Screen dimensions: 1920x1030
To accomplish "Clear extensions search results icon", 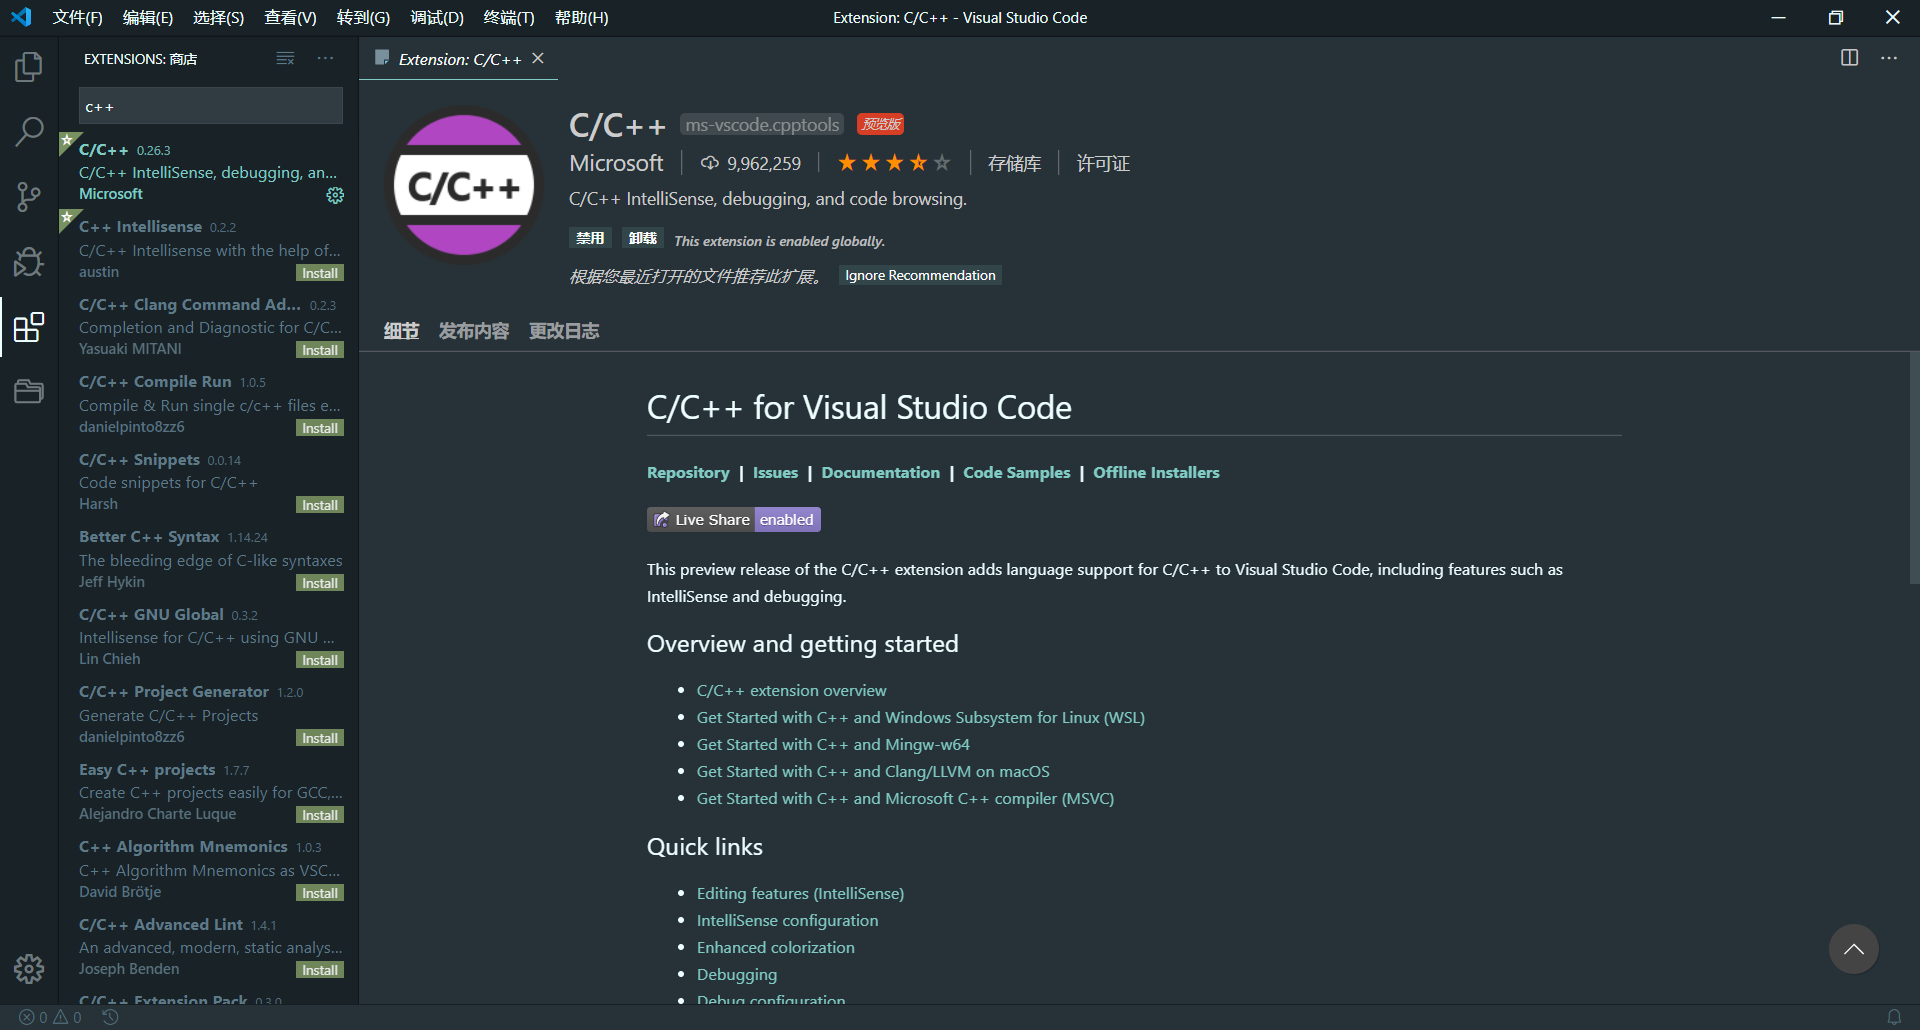I will 285,59.
